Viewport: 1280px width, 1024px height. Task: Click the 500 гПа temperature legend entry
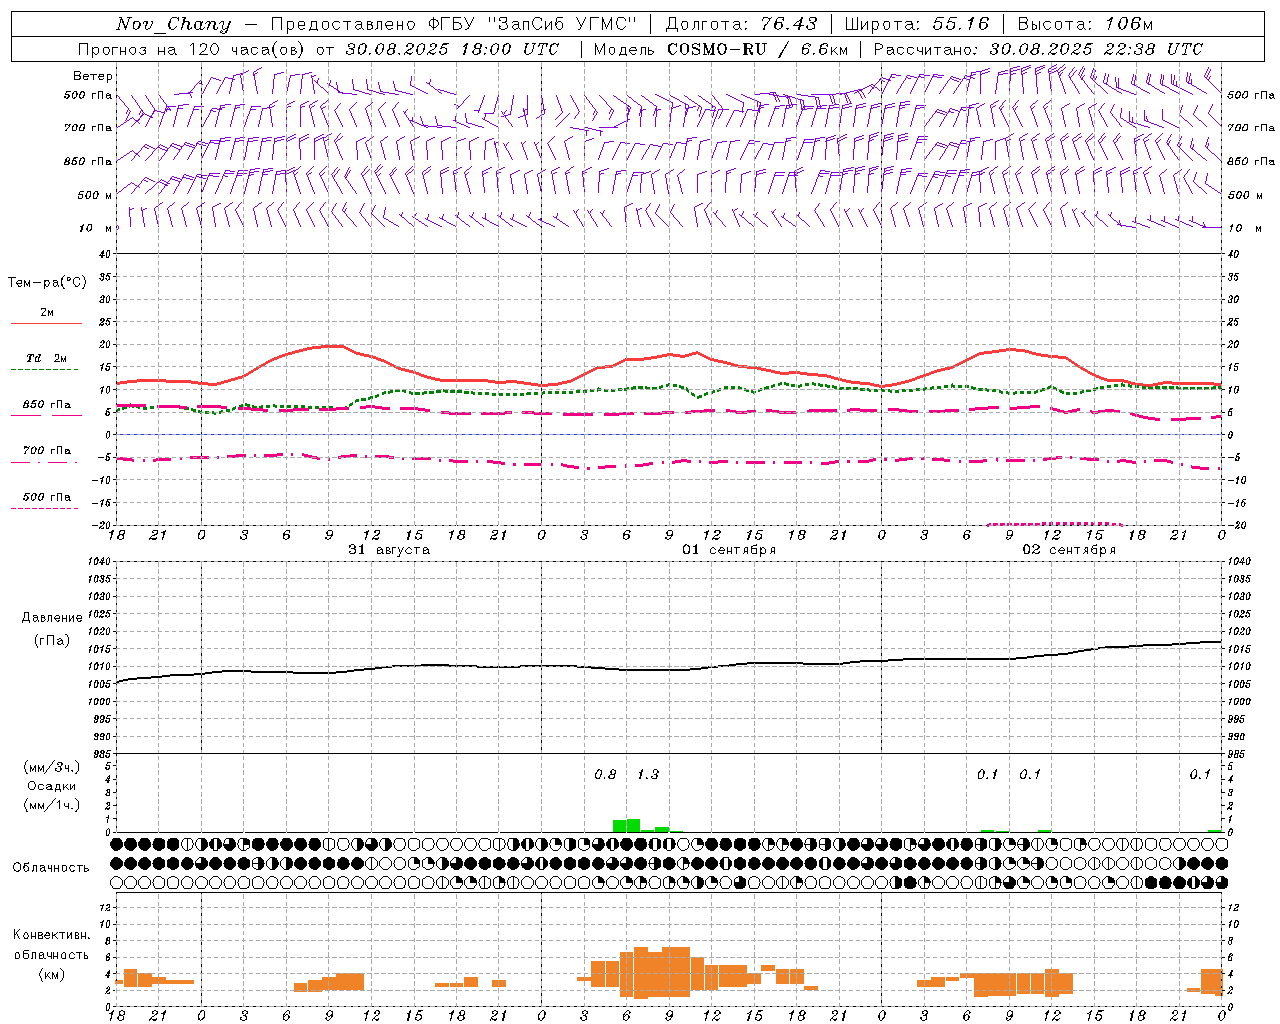47,497
